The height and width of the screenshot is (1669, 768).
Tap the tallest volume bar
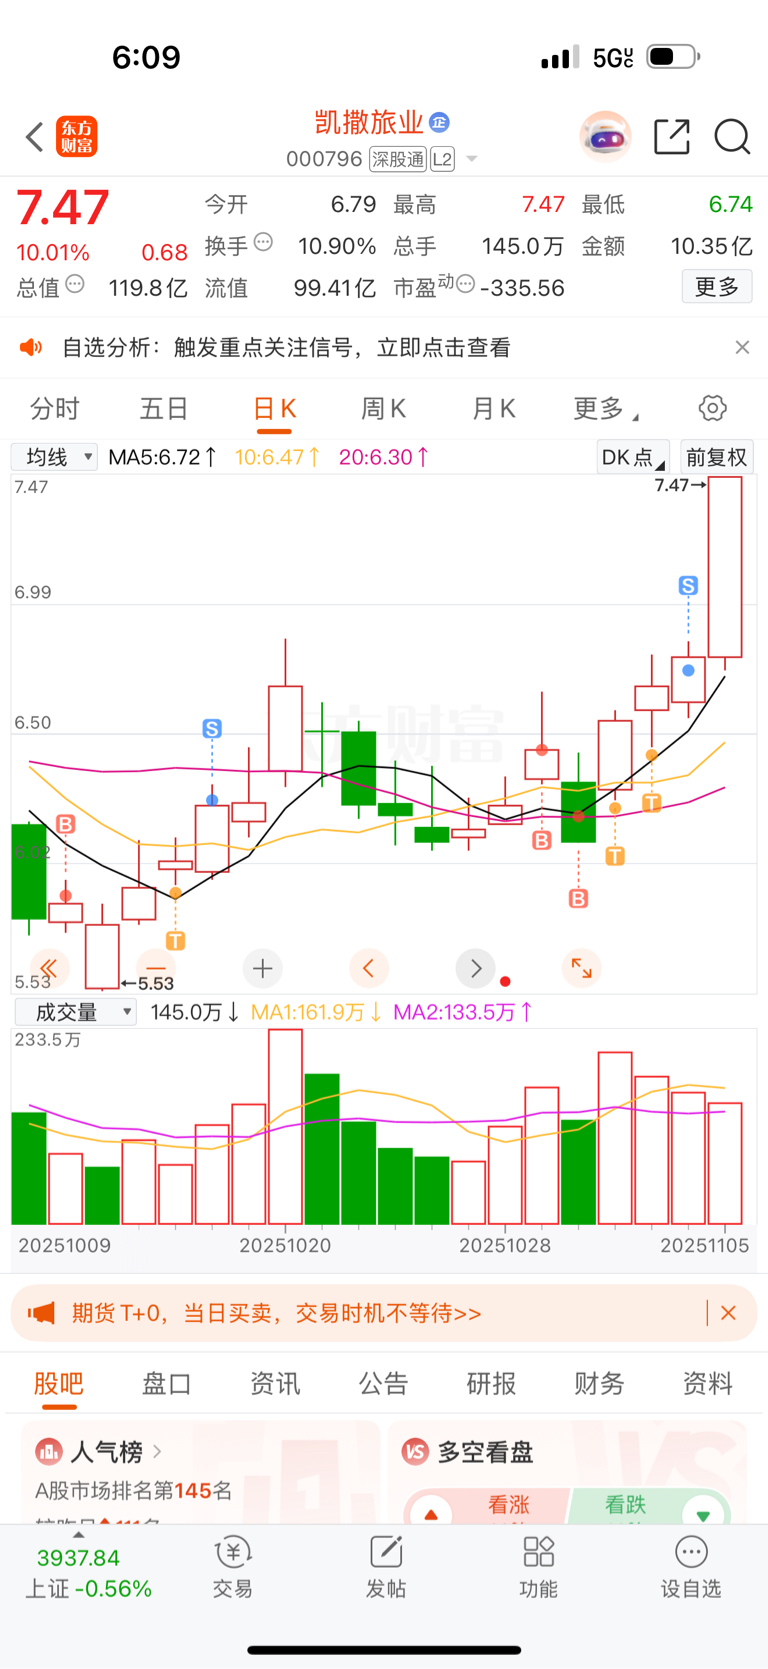pos(285,1127)
